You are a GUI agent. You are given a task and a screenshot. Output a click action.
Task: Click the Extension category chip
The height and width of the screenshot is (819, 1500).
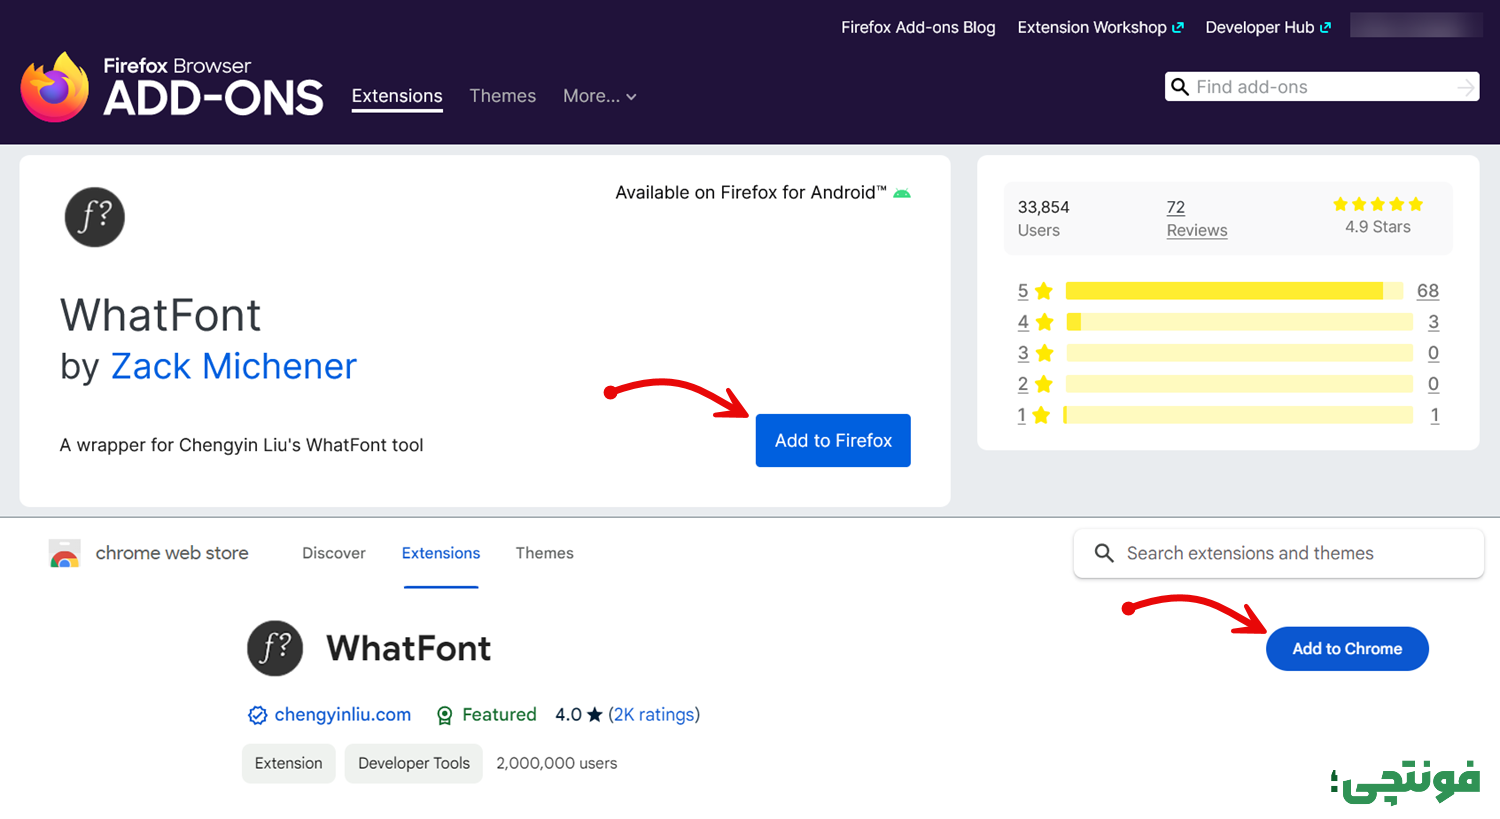[x=289, y=763]
